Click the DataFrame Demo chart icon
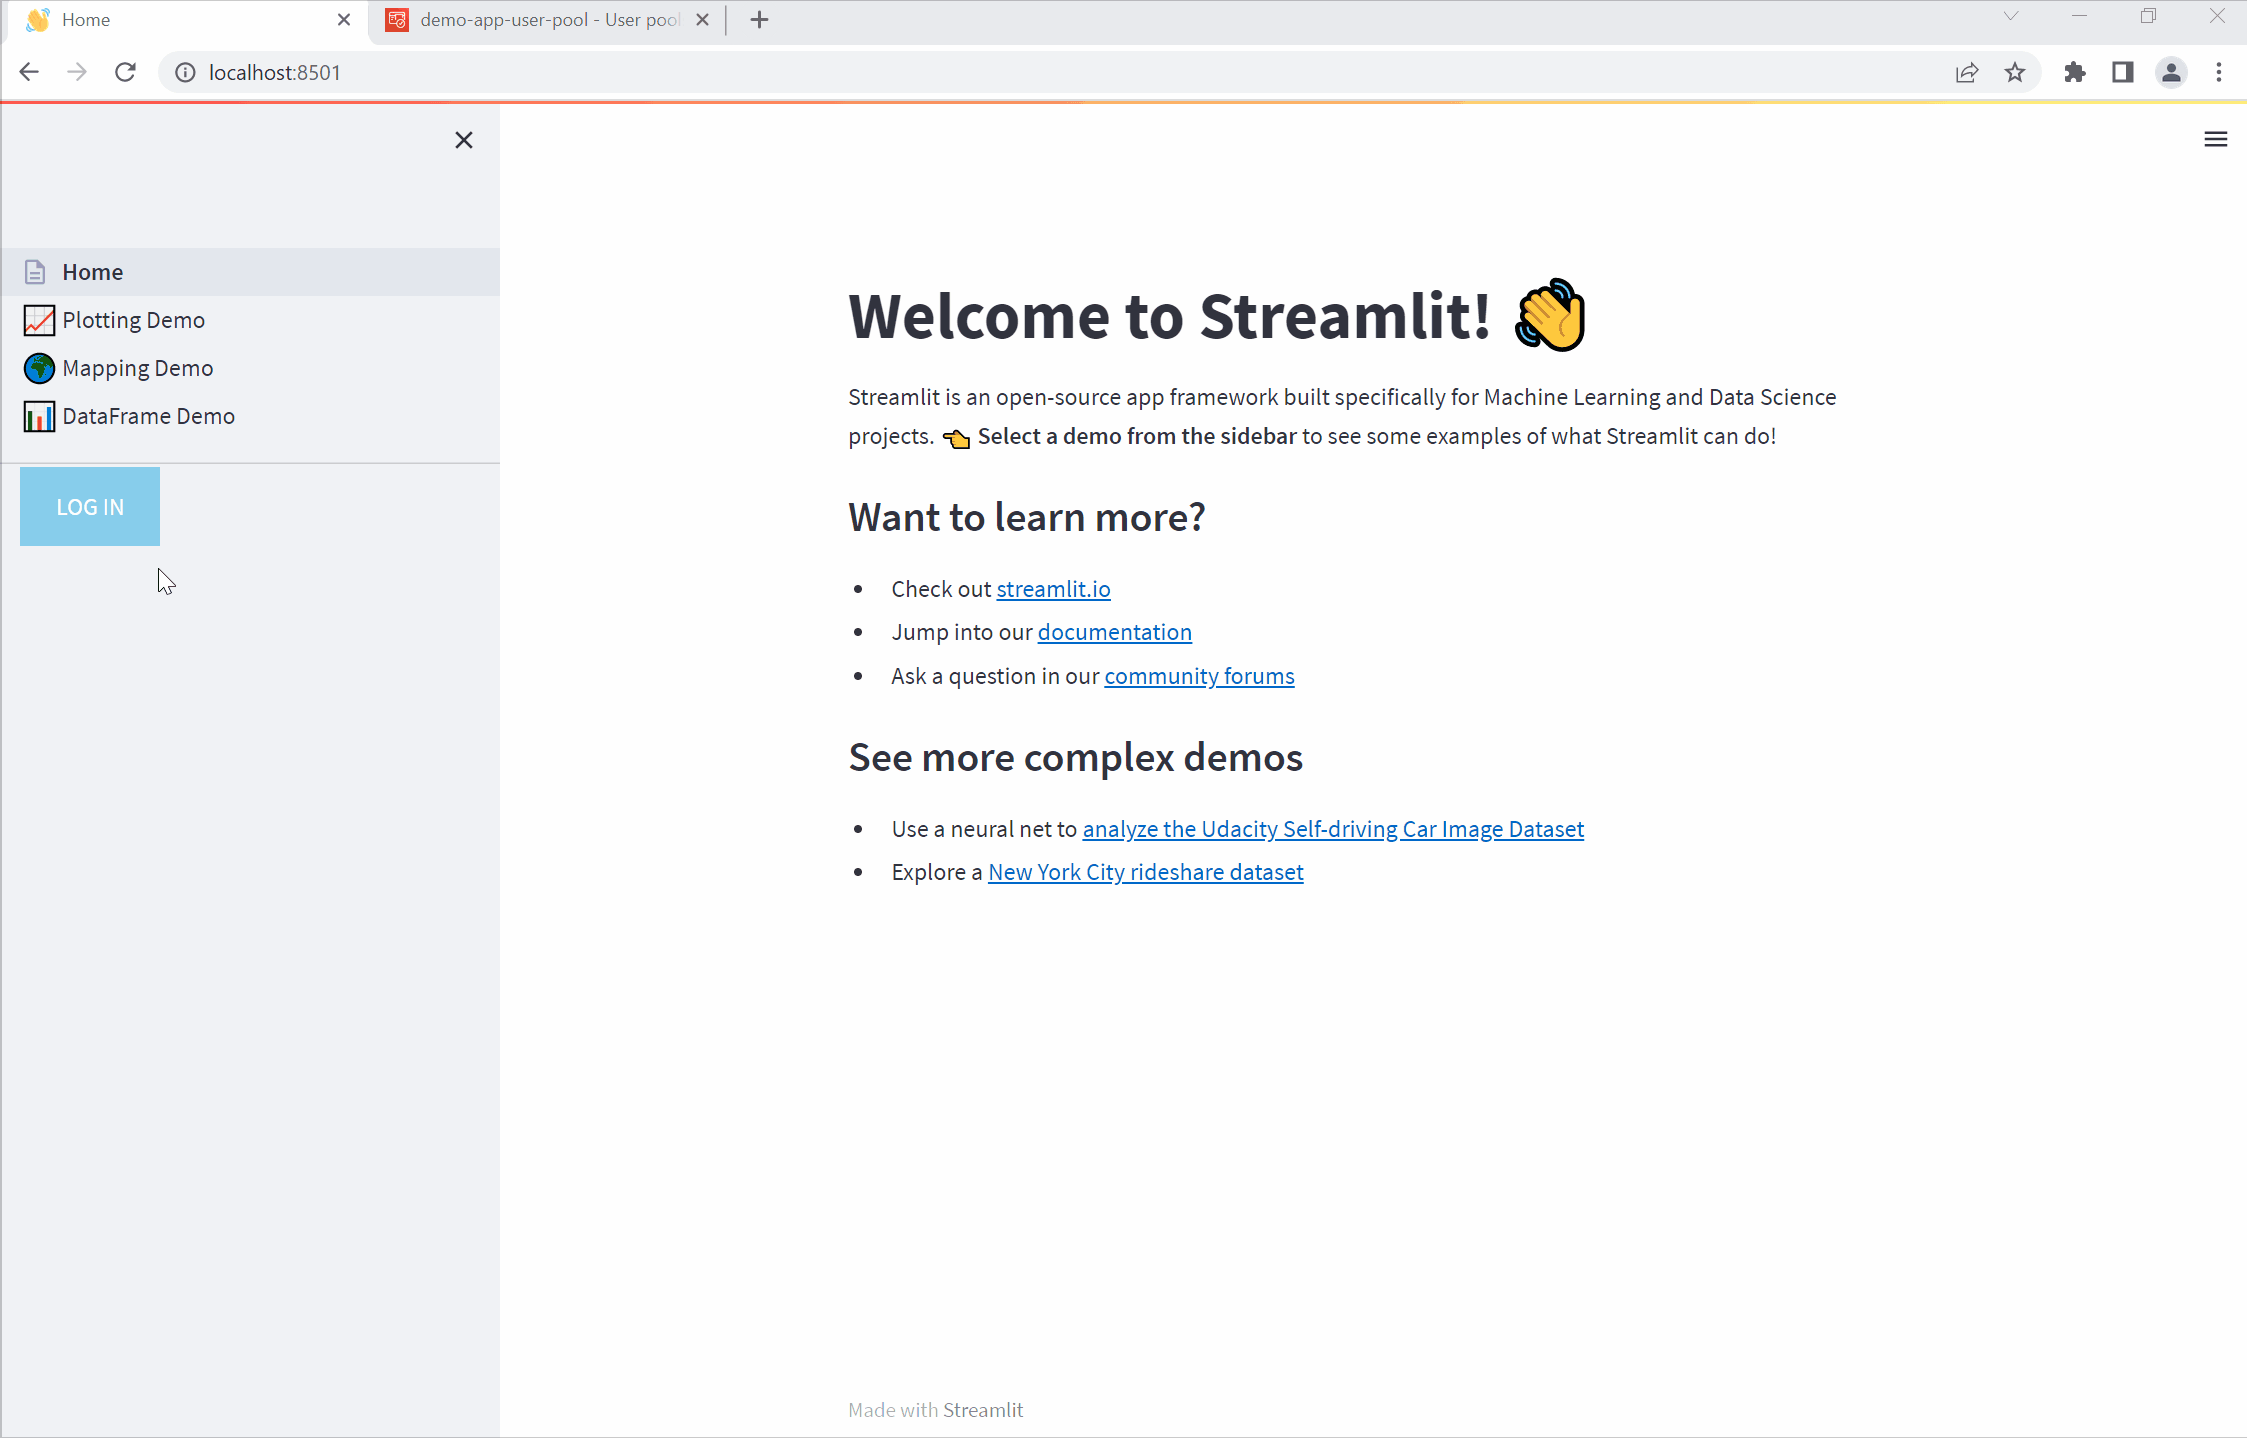 39,416
